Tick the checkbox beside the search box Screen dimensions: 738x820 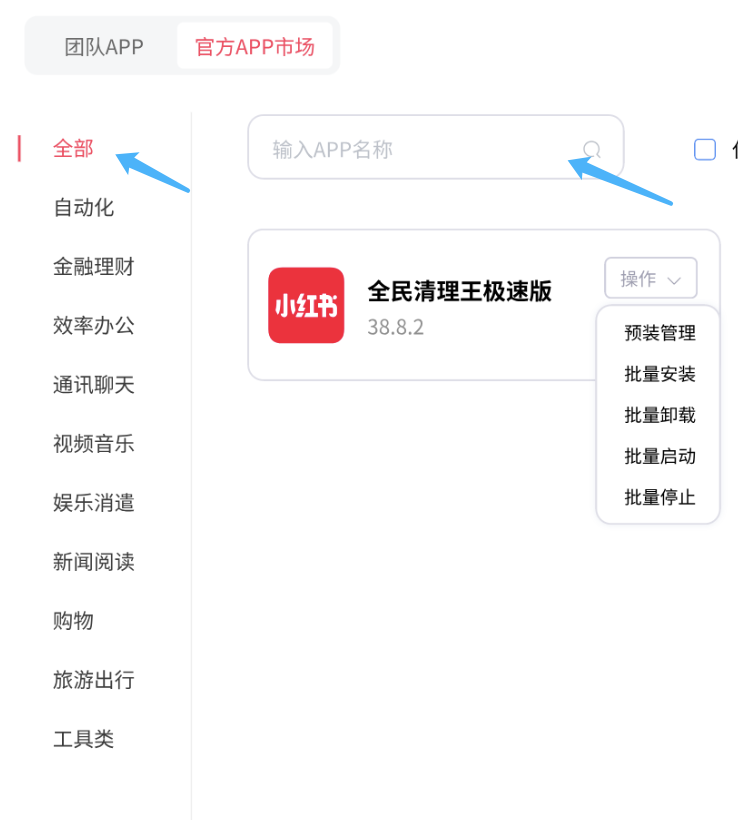pos(705,150)
